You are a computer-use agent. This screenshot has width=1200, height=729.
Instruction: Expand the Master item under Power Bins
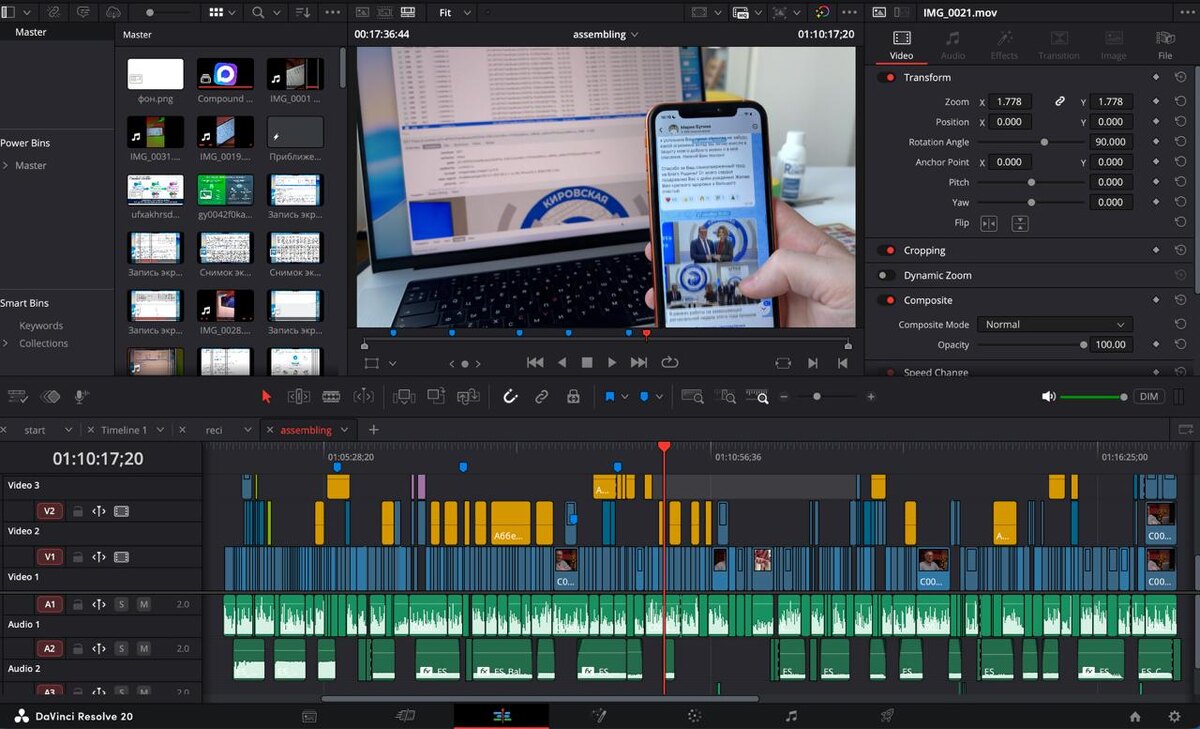[x=6, y=166]
